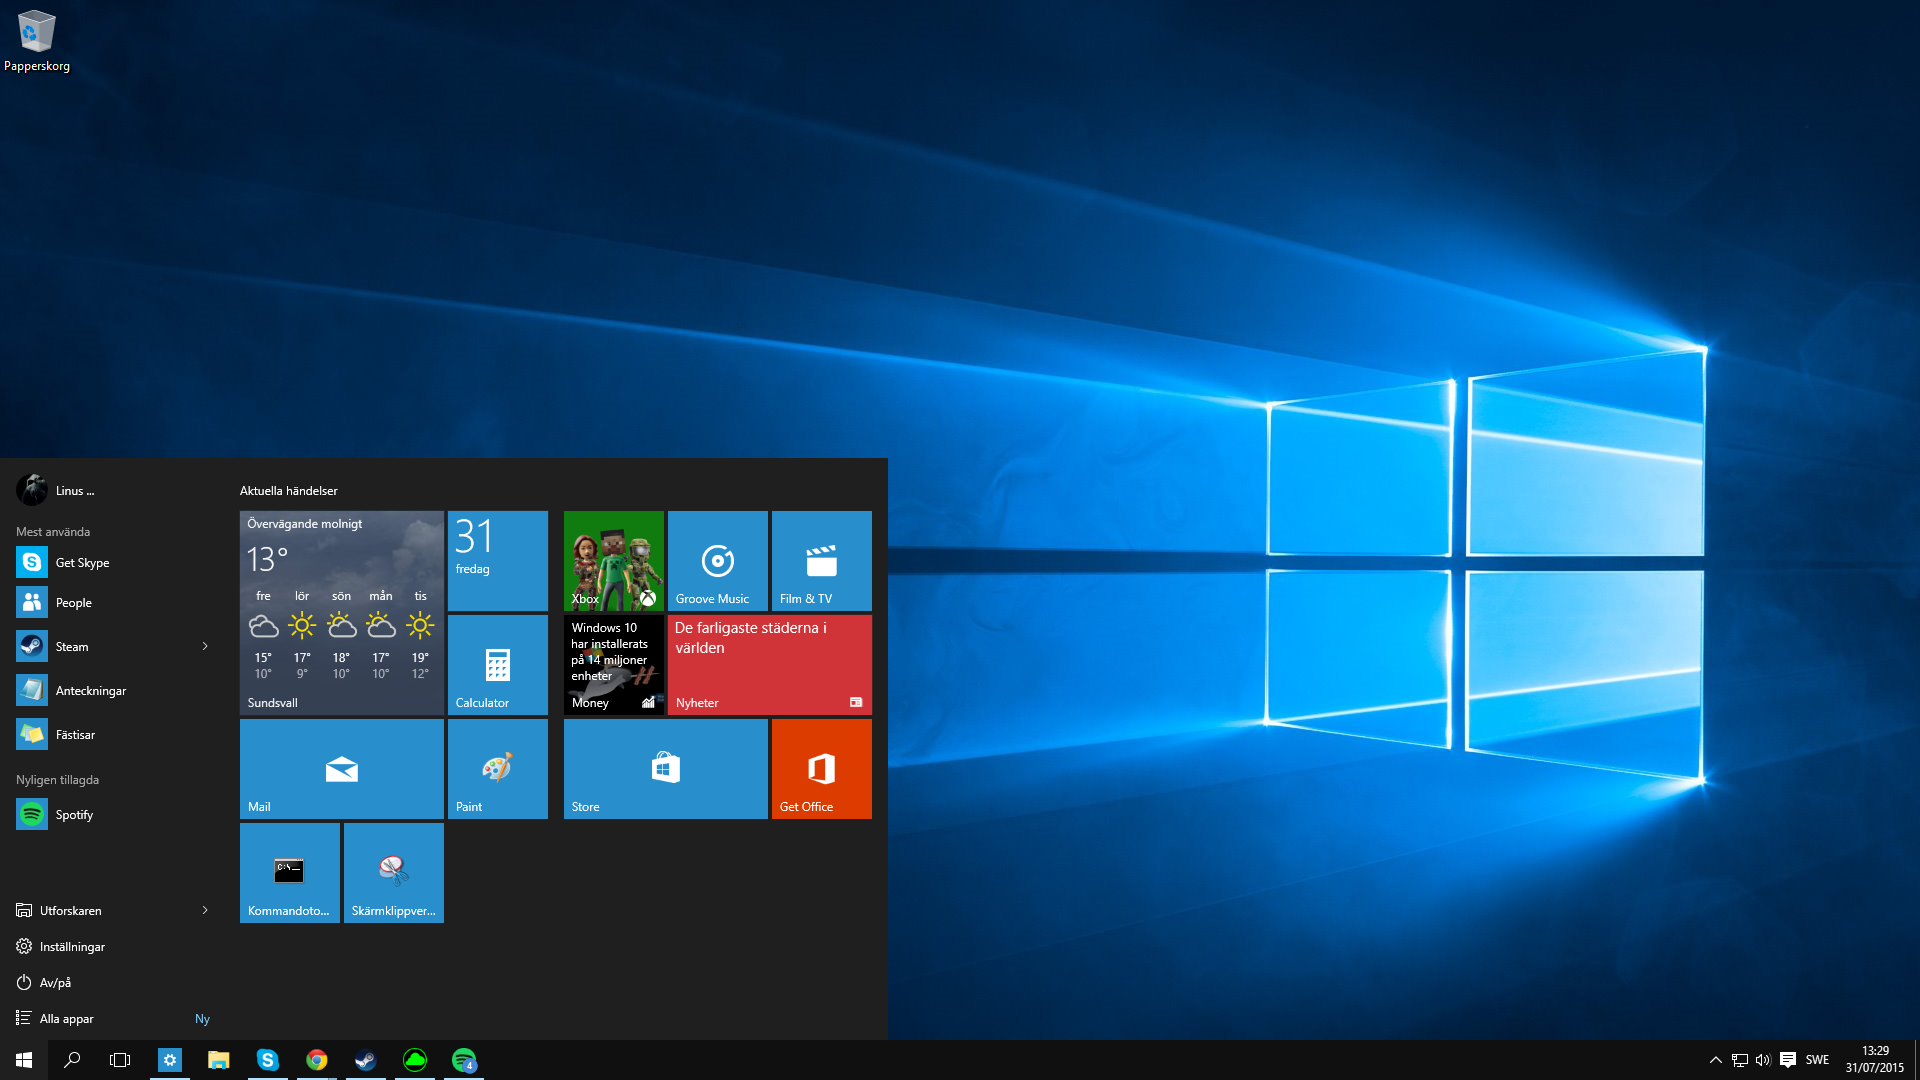Open the Store tile
The image size is (1920, 1080).
665,768
